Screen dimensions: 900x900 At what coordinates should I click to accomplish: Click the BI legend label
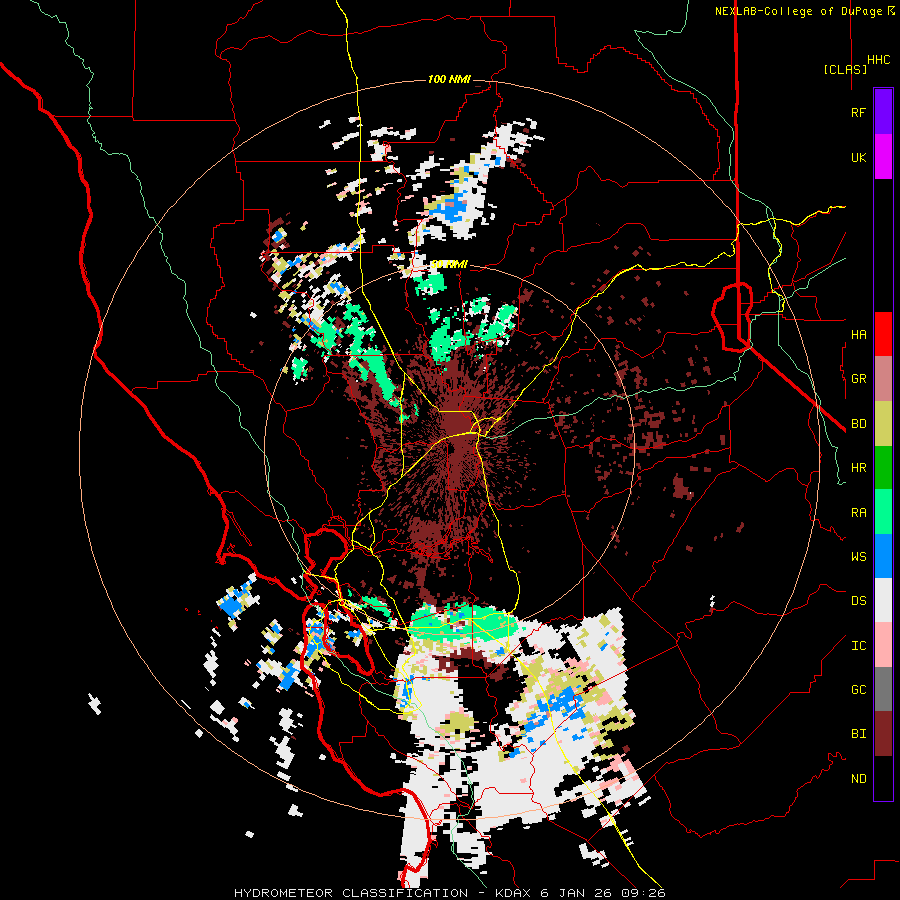pos(858,734)
